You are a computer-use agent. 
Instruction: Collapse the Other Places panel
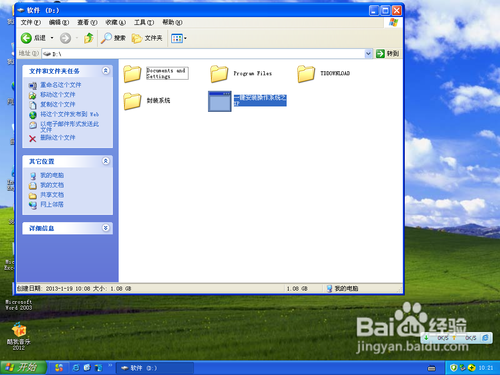pos(106,161)
